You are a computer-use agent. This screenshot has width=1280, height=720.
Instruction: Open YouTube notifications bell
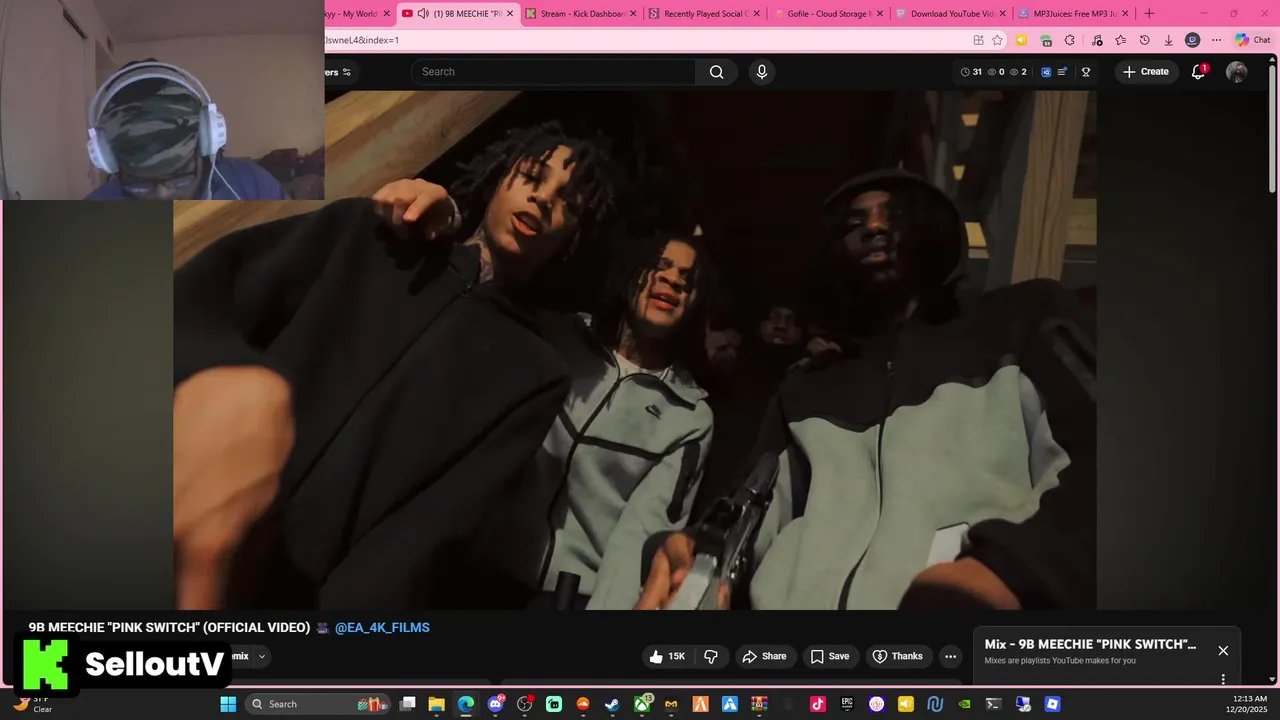pos(1198,72)
